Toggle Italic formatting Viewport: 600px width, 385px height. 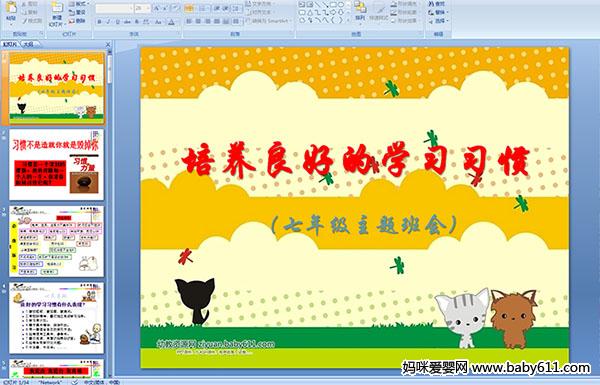(109, 21)
